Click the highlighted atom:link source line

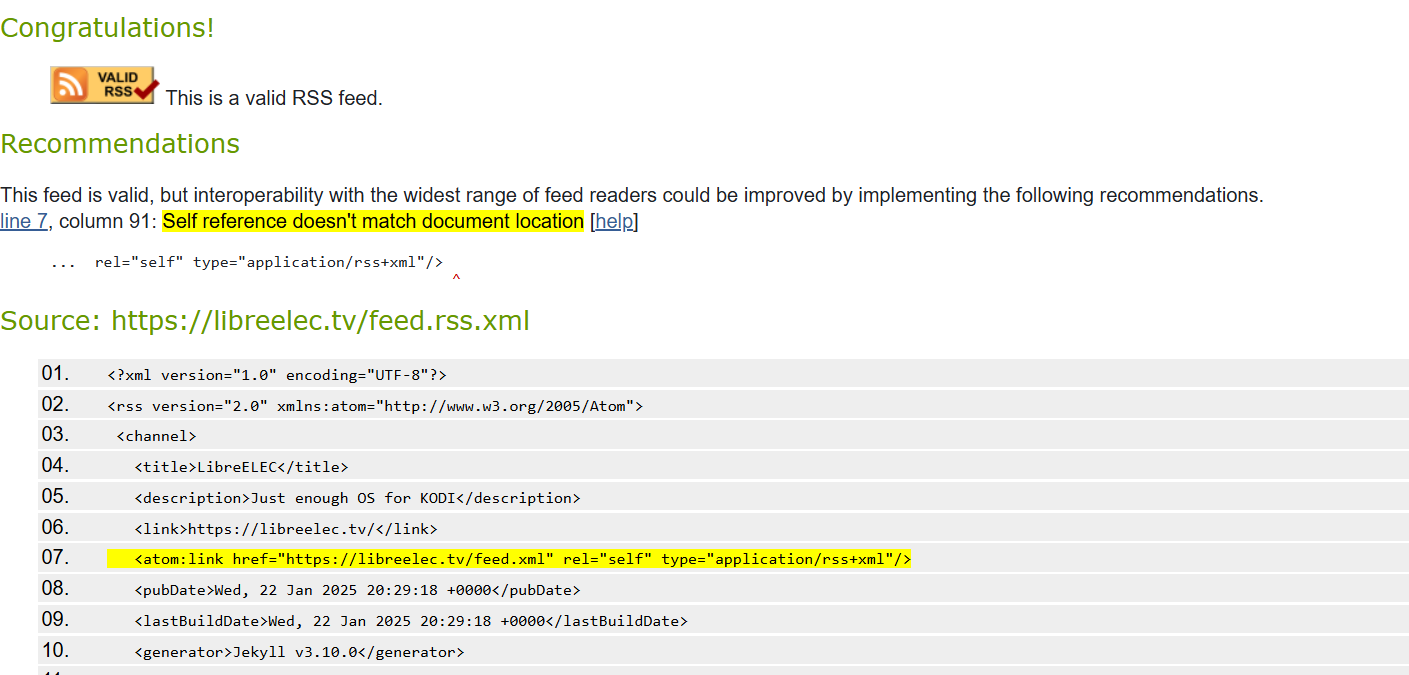(522, 559)
